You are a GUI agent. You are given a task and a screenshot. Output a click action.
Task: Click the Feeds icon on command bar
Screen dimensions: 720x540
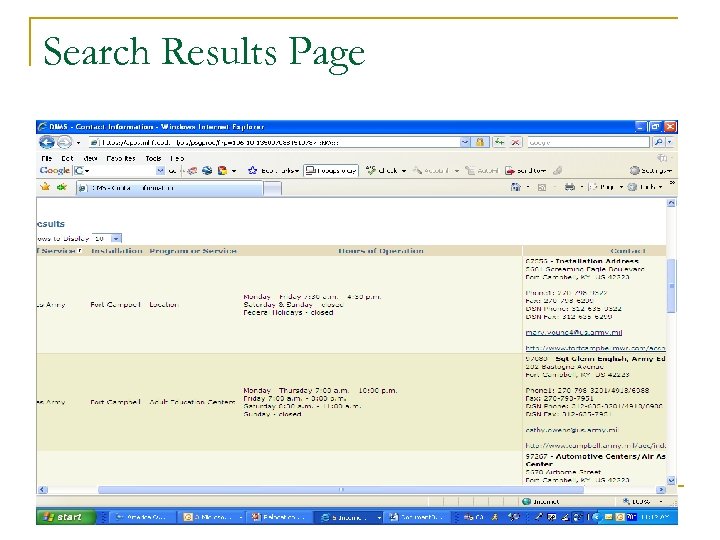542,187
